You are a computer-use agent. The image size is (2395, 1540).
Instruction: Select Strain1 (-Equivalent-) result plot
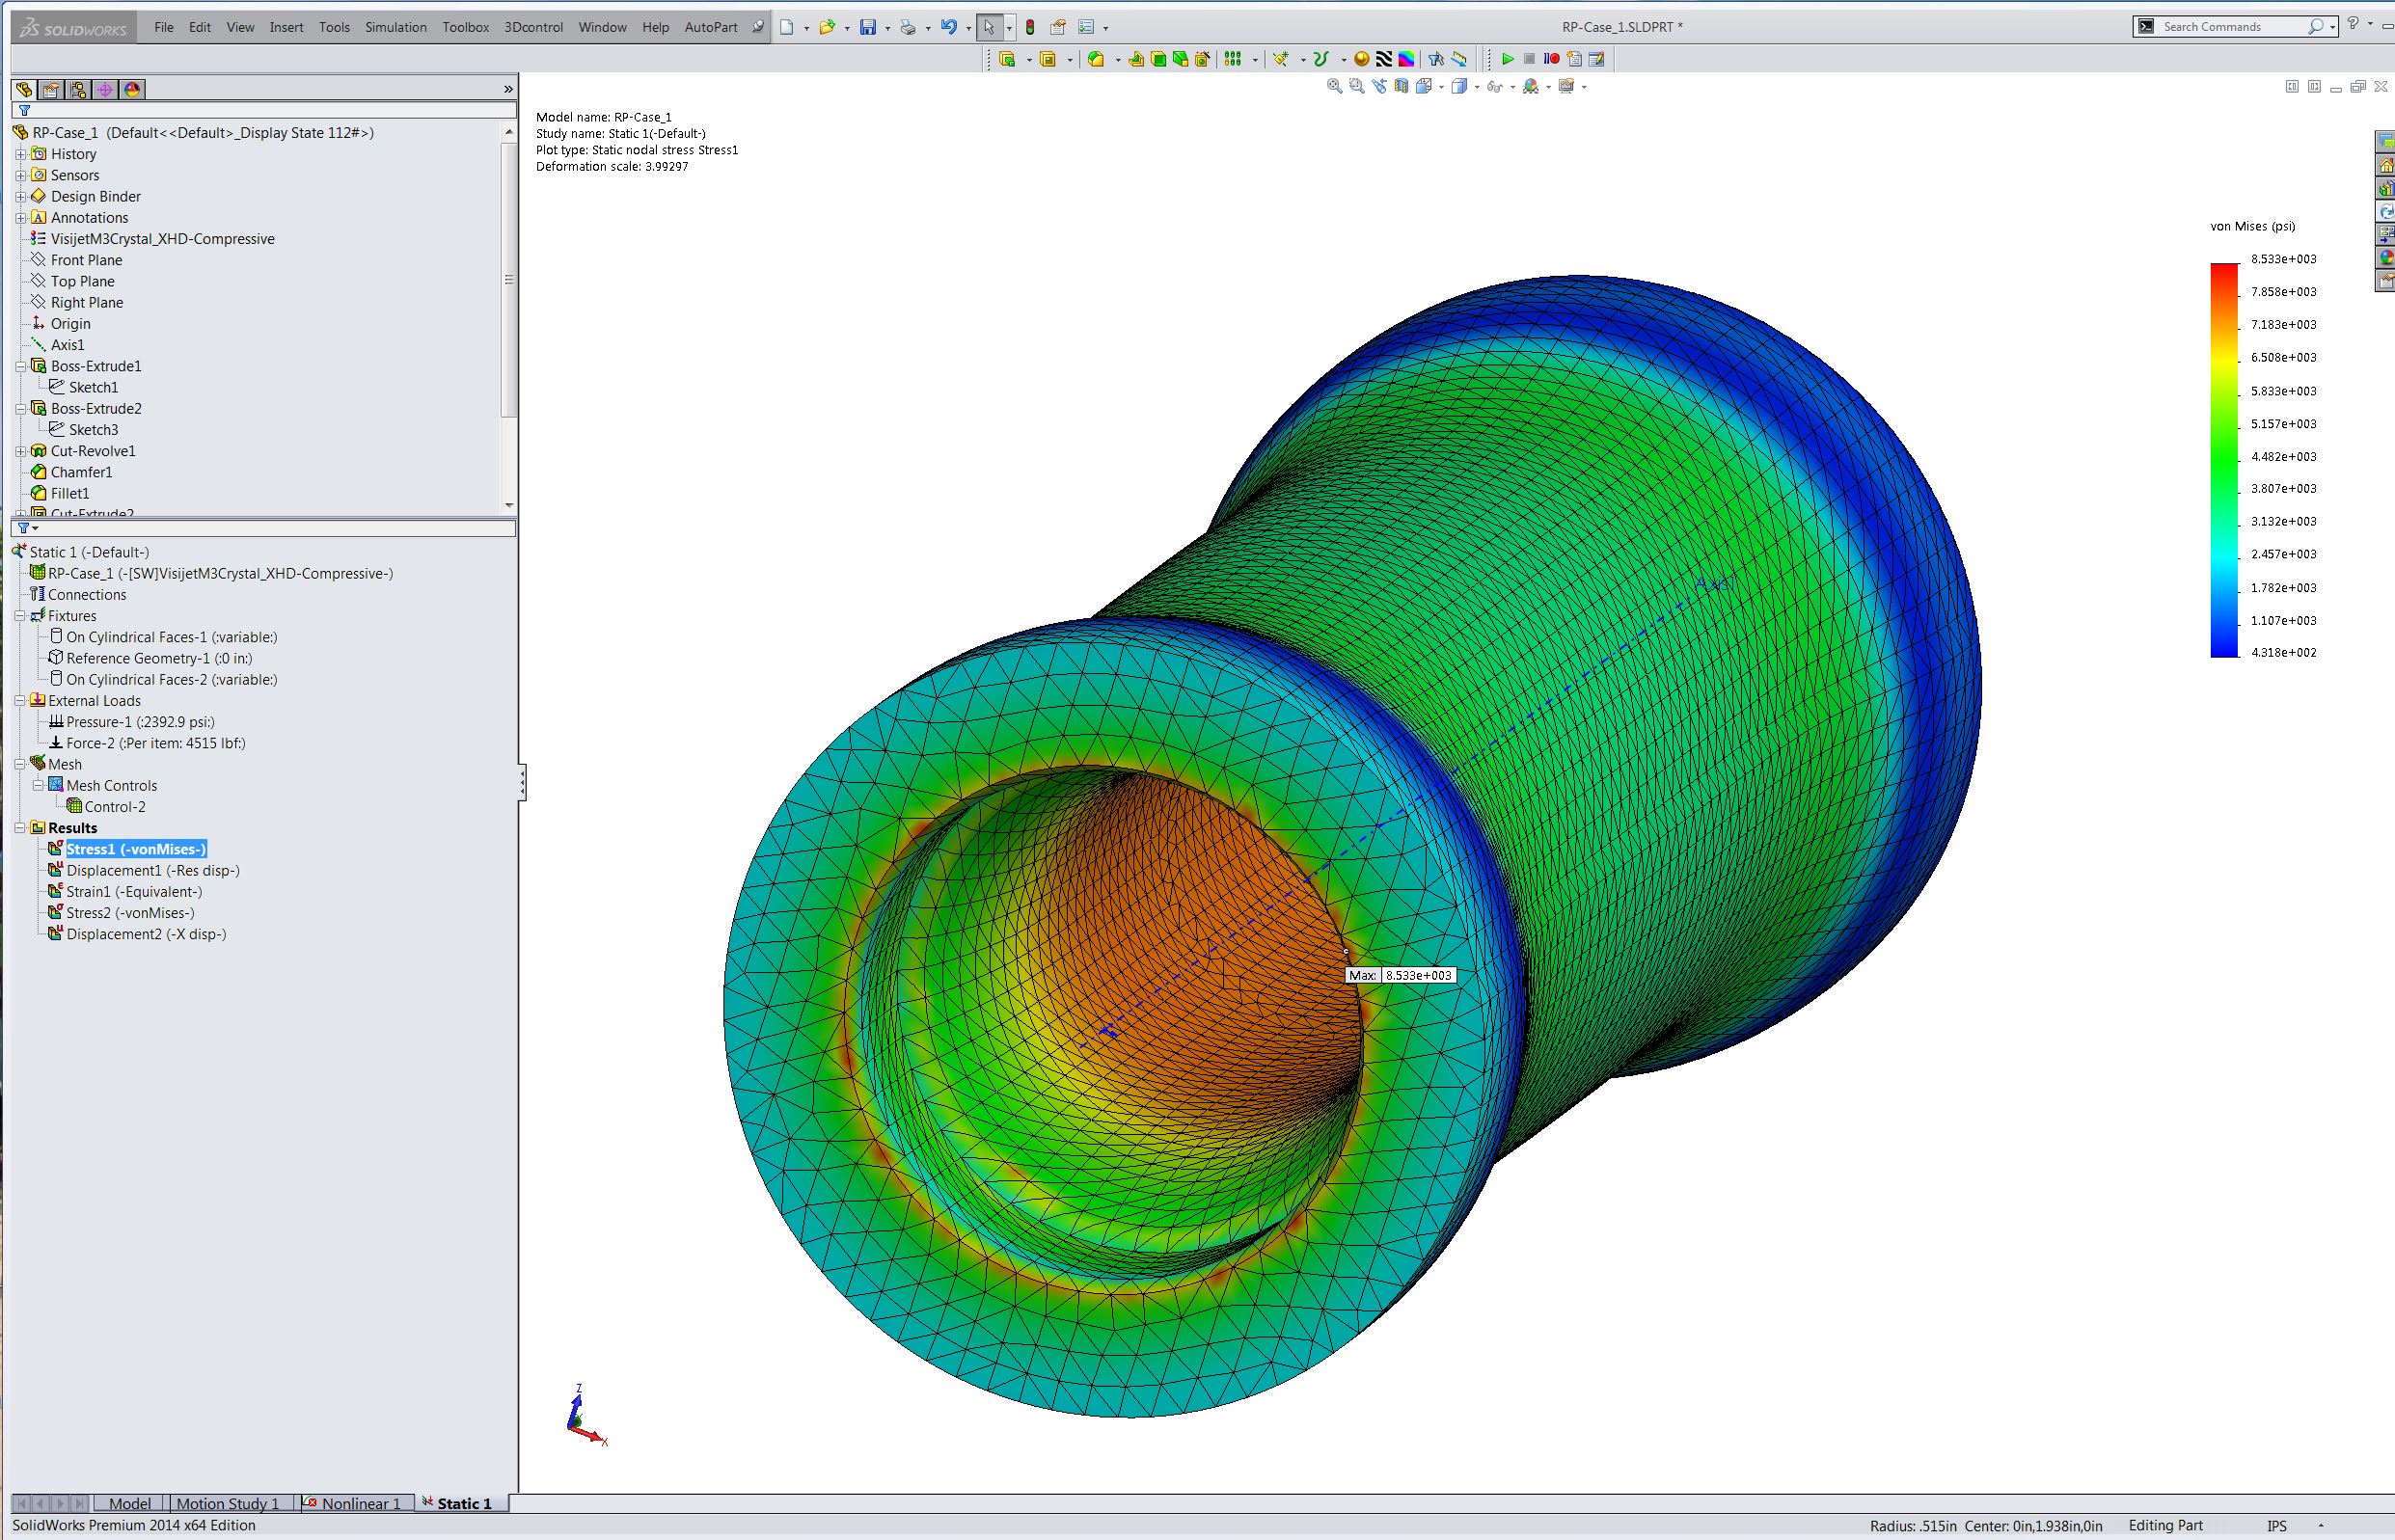134,892
